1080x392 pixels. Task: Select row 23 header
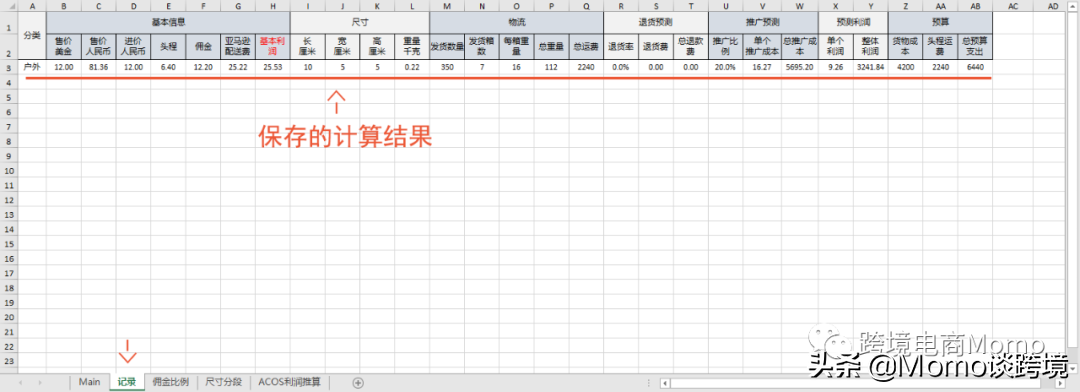(9, 361)
